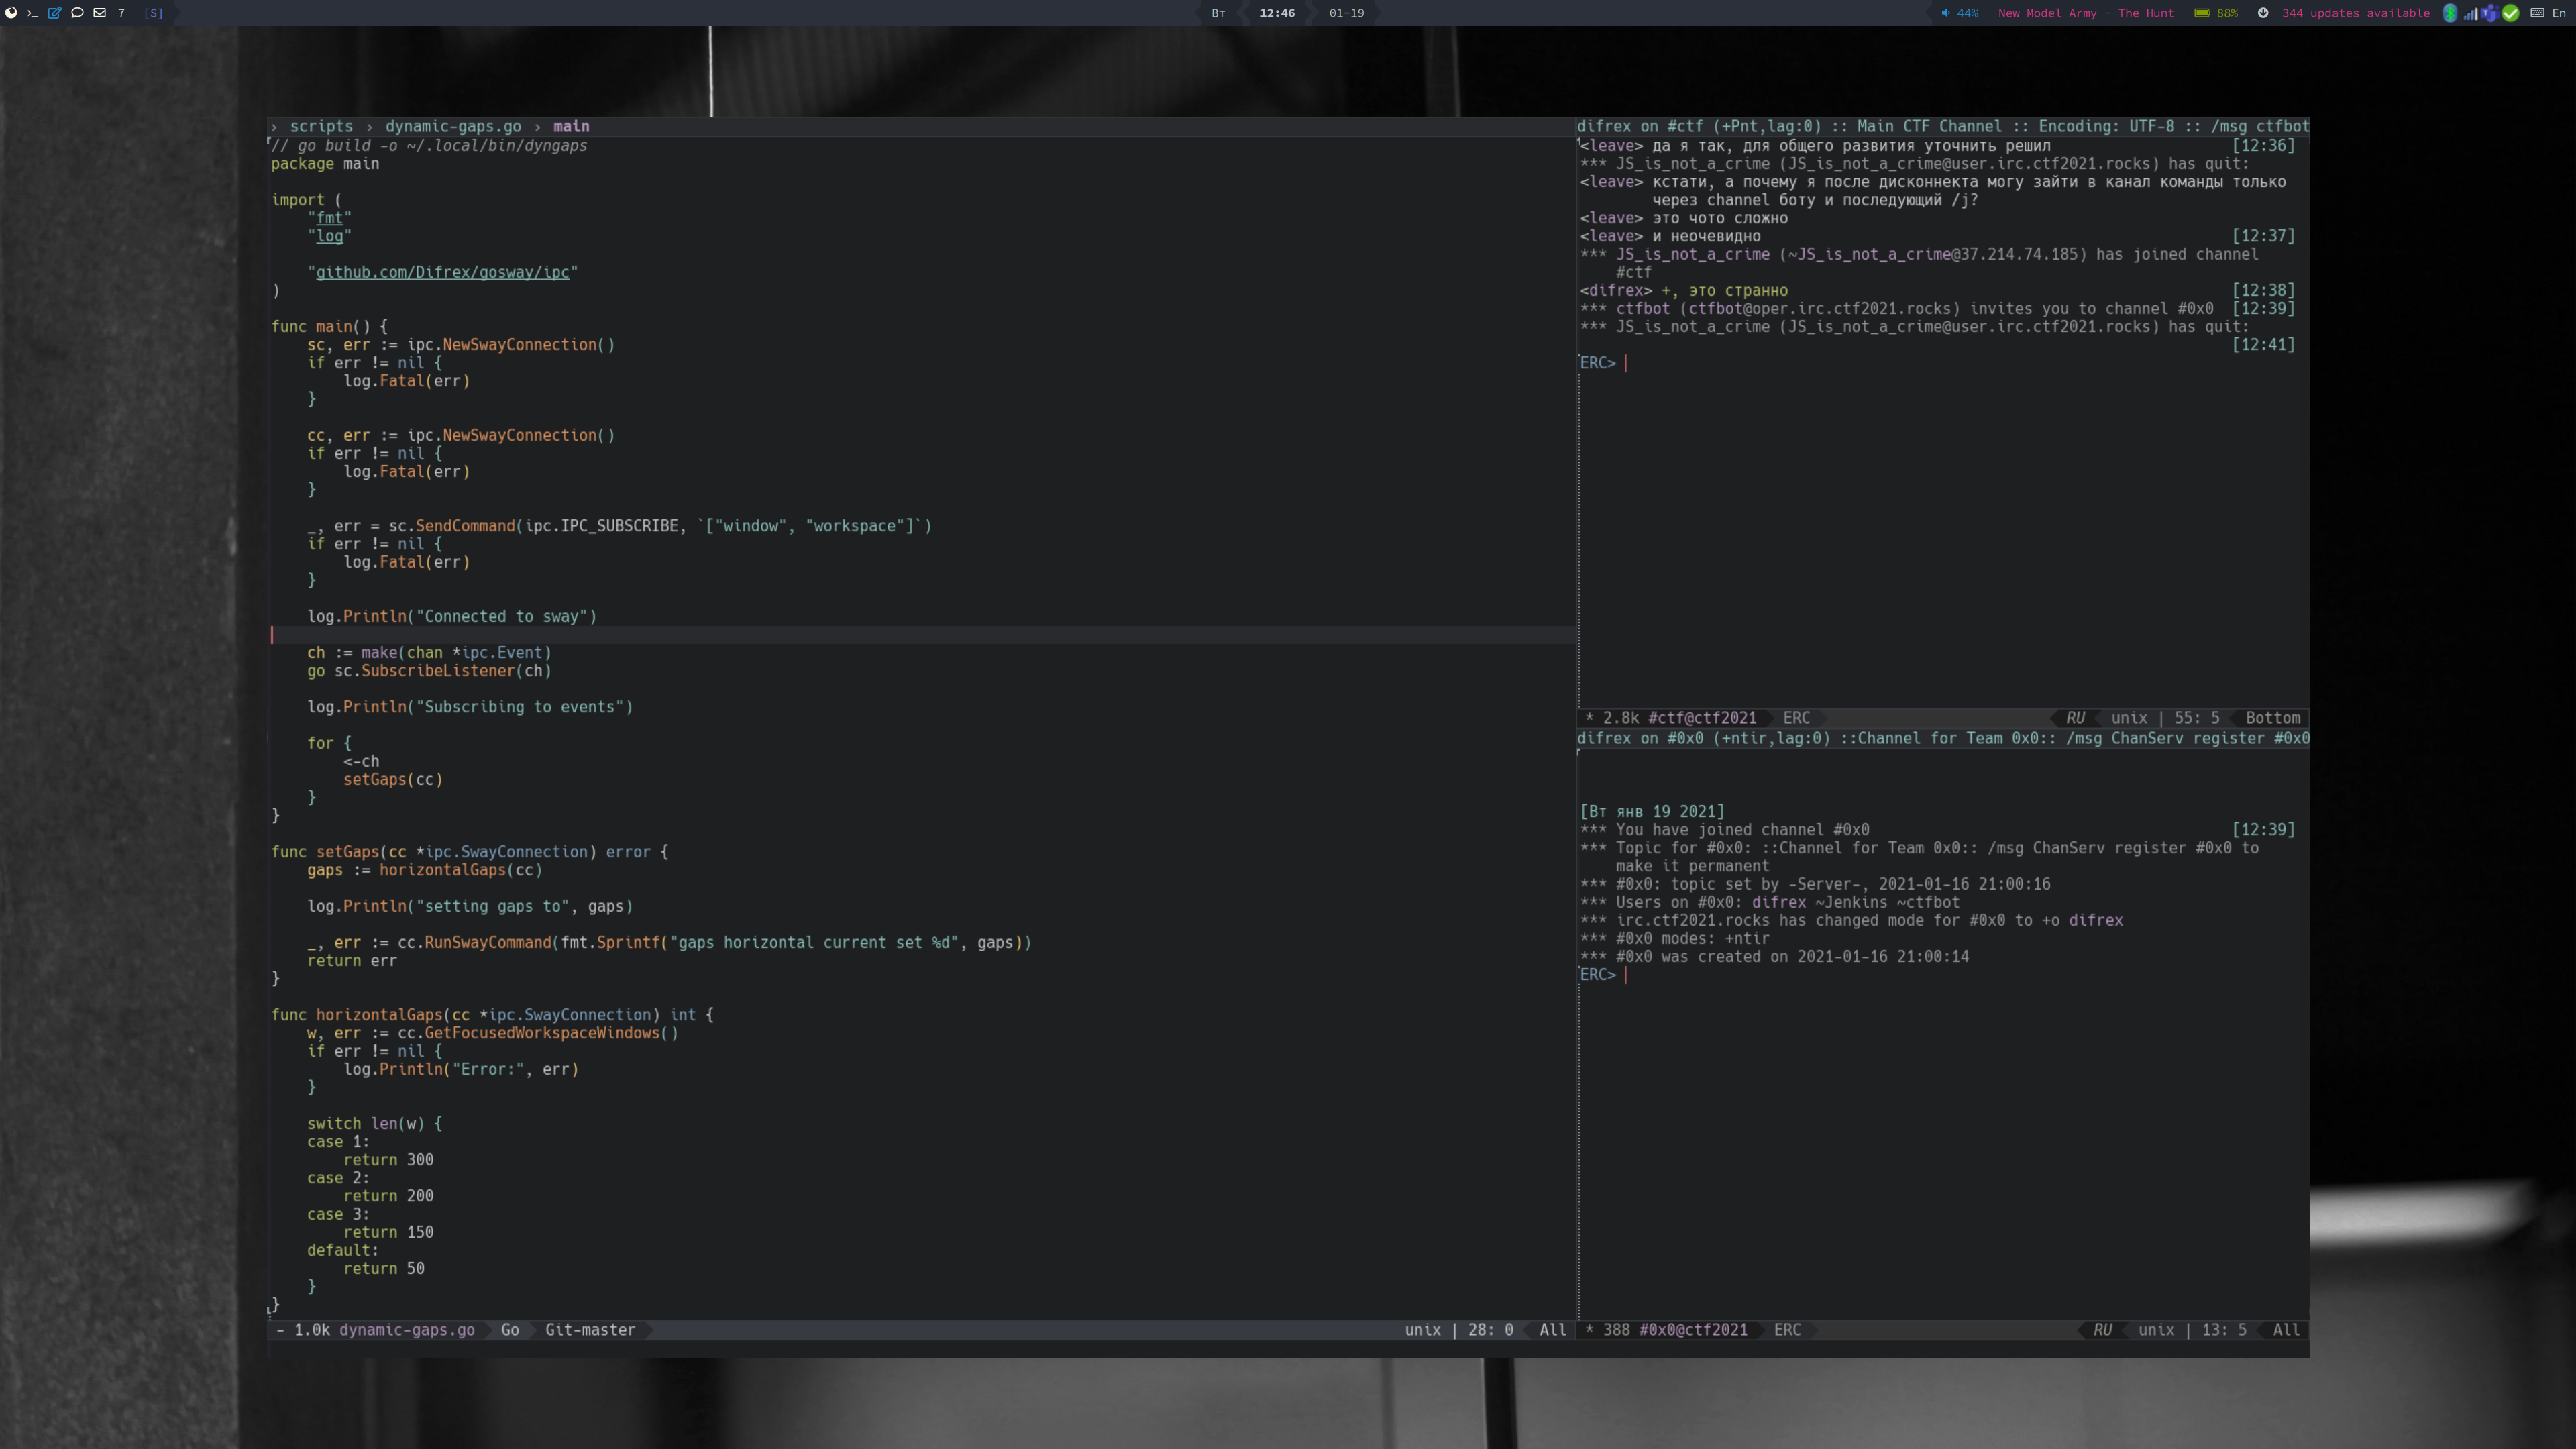Click the go build comment at the top of the file
Image resolution: width=2576 pixels, height=1449 pixels.
[429, 146]
